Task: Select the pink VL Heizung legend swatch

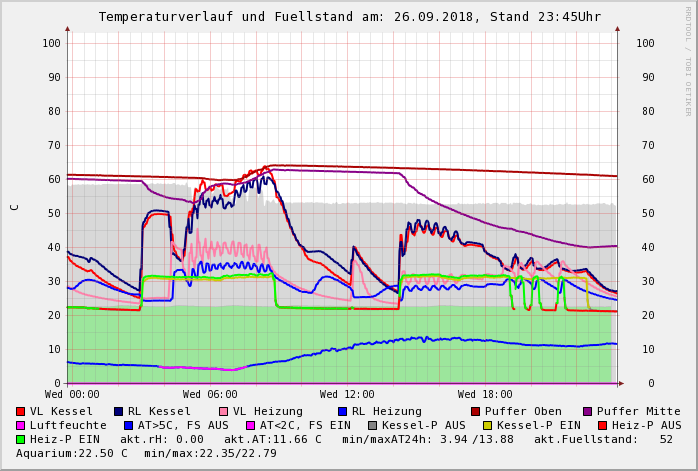Action: point(224,411)
